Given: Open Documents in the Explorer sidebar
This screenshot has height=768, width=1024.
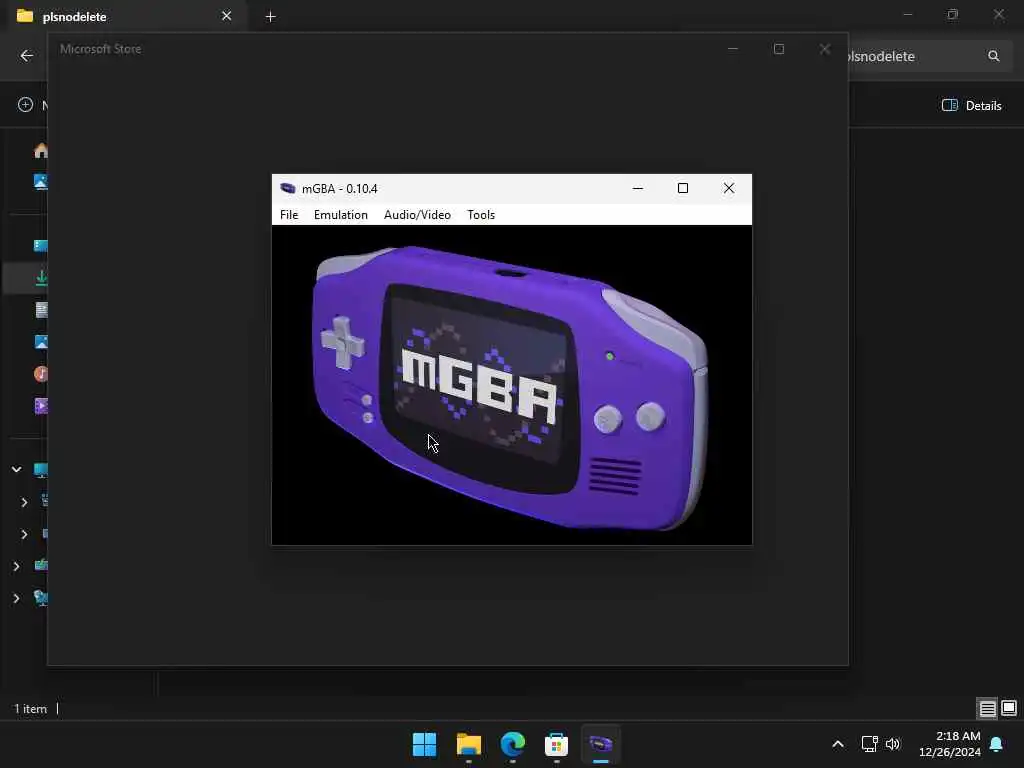Looking at the screenshot, I should coord(40,310).
